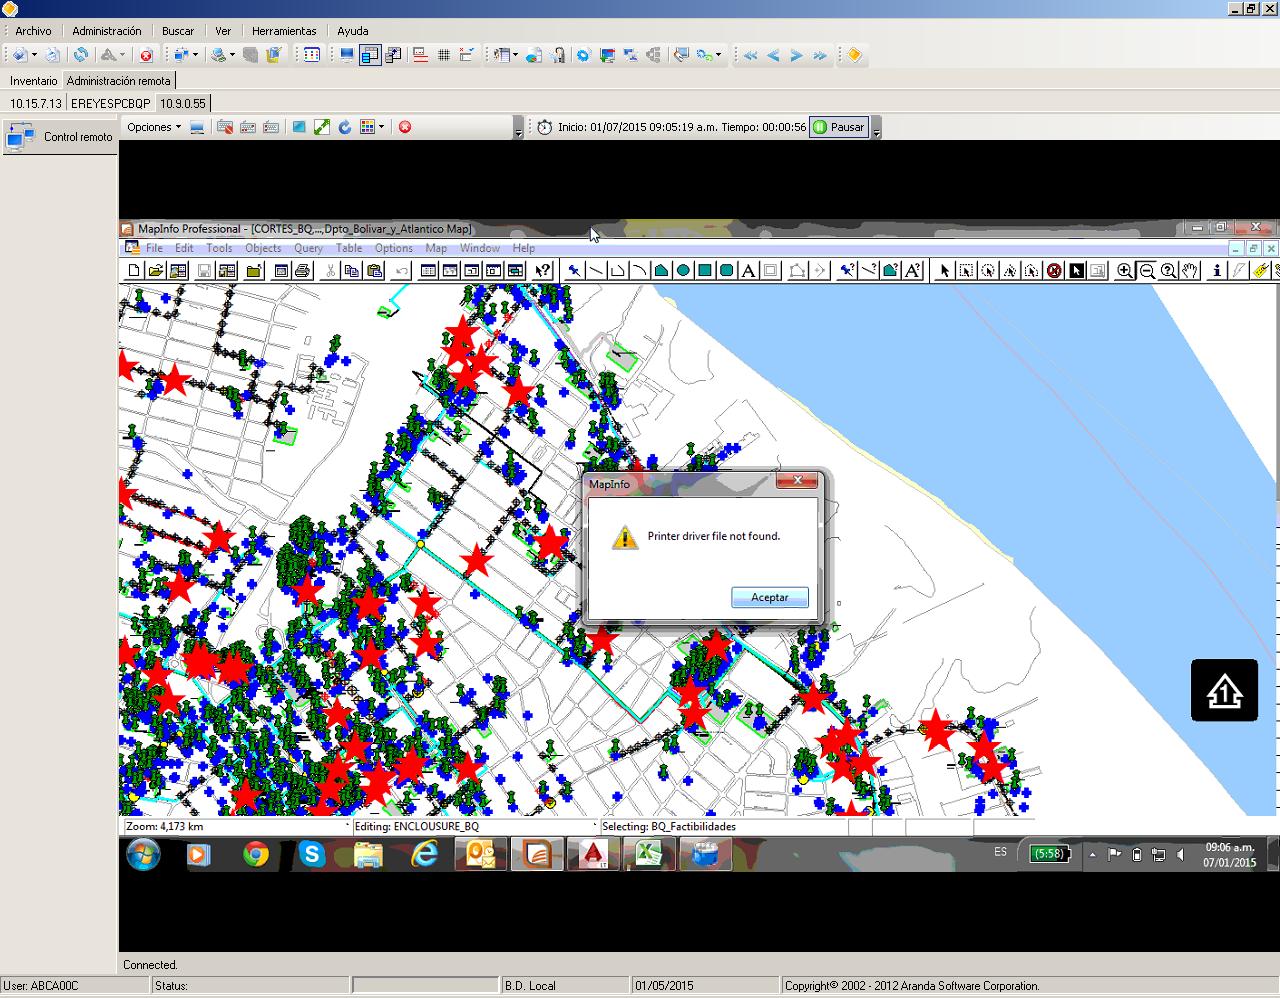Screen dimensions: 1280x998
Task: Switch to the Inventario tab
Action: 33,80
